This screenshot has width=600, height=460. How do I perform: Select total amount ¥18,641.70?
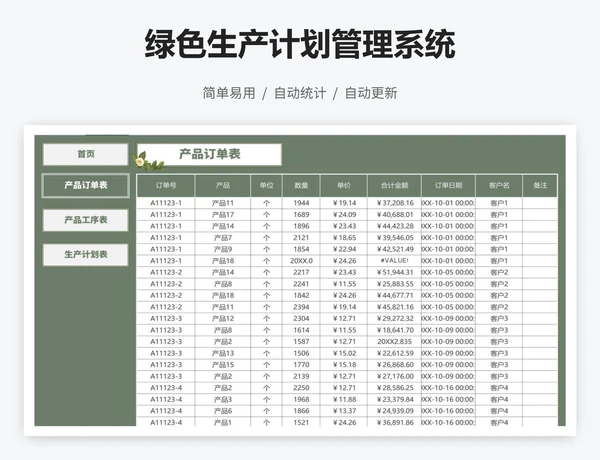coord(394,330)
